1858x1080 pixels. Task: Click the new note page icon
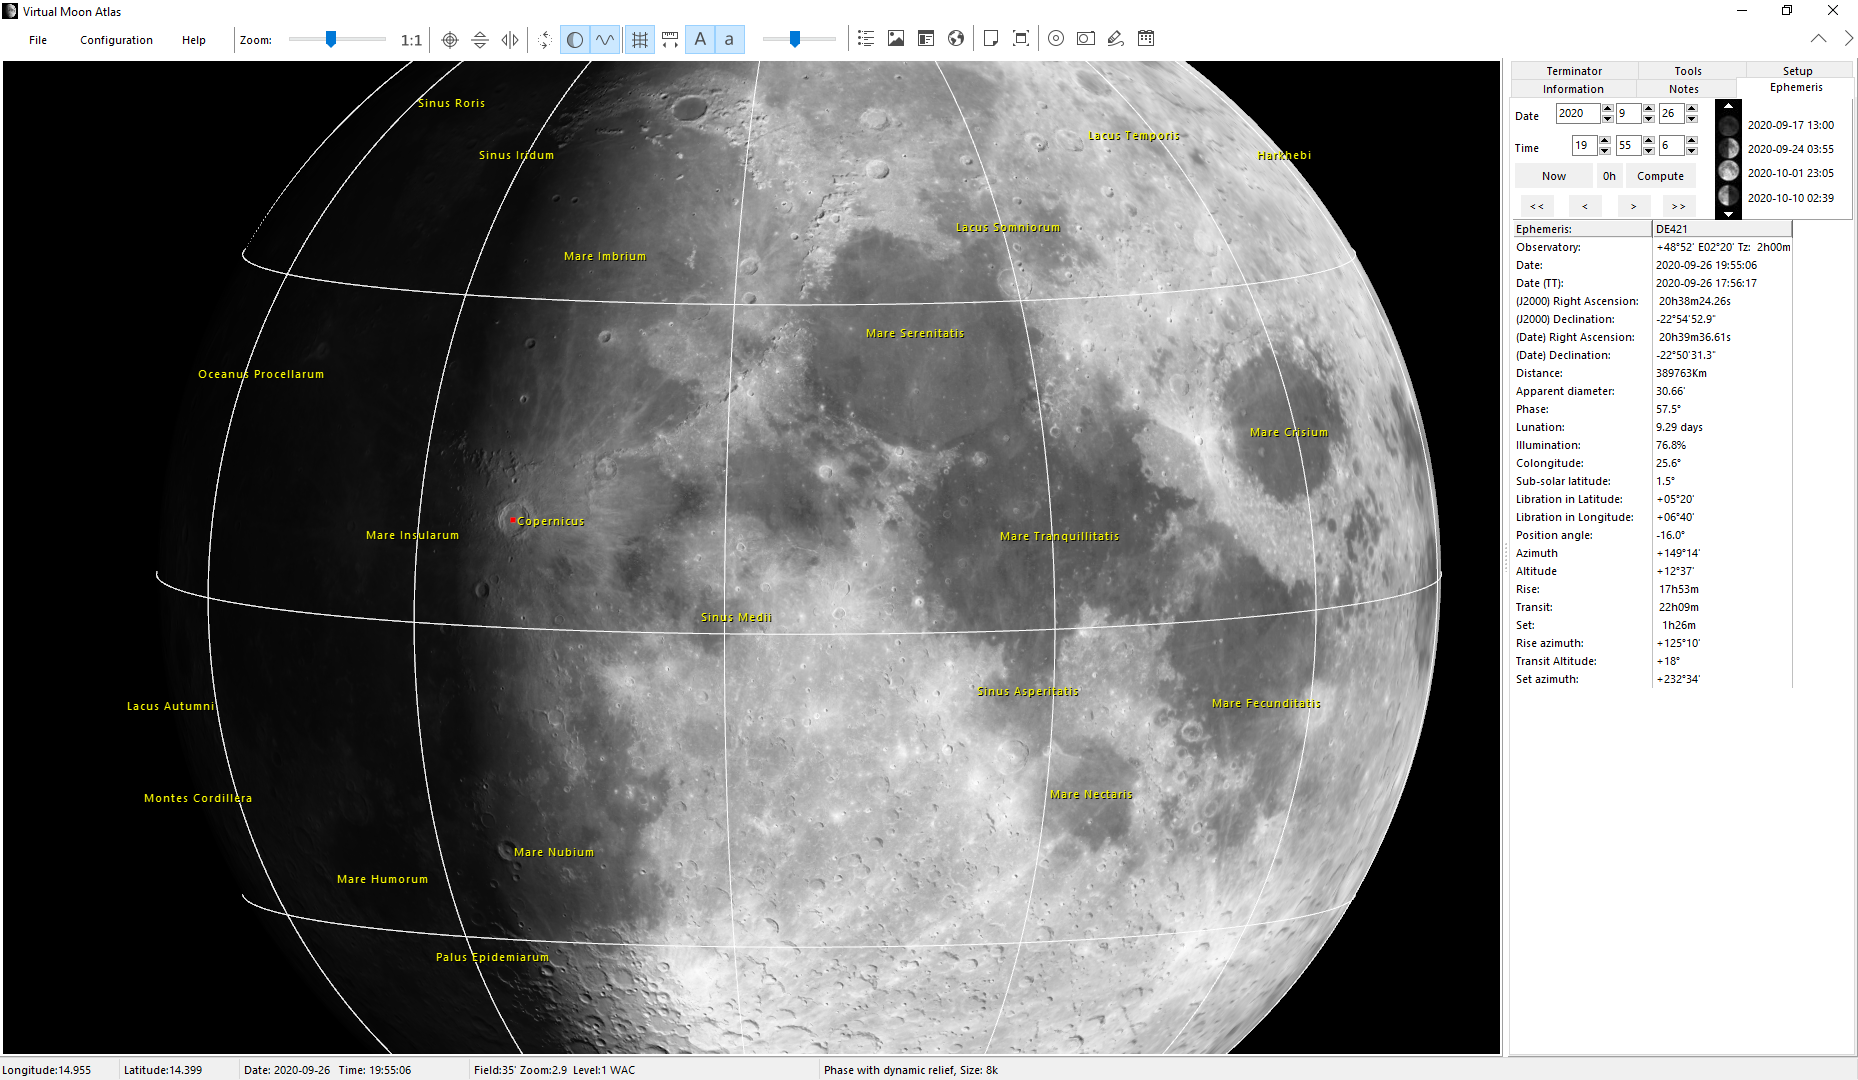pos(991,39)
